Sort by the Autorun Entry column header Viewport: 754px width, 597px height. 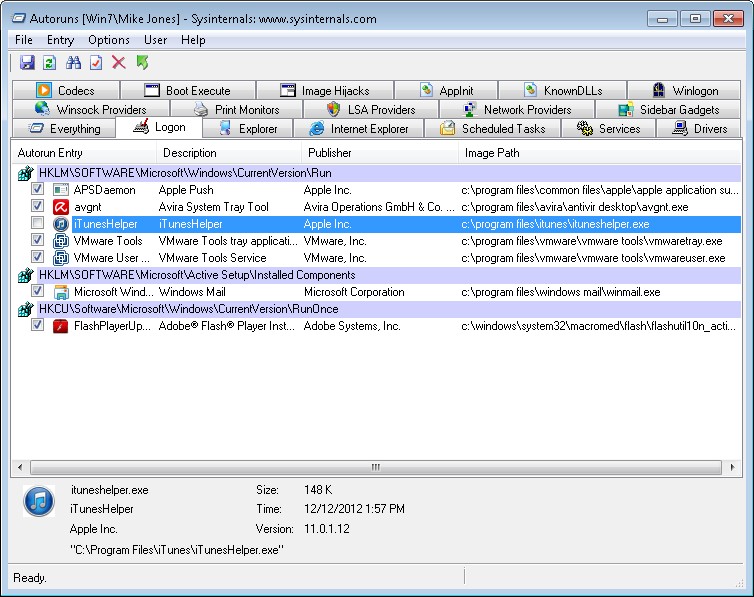(x=84, y=153)
